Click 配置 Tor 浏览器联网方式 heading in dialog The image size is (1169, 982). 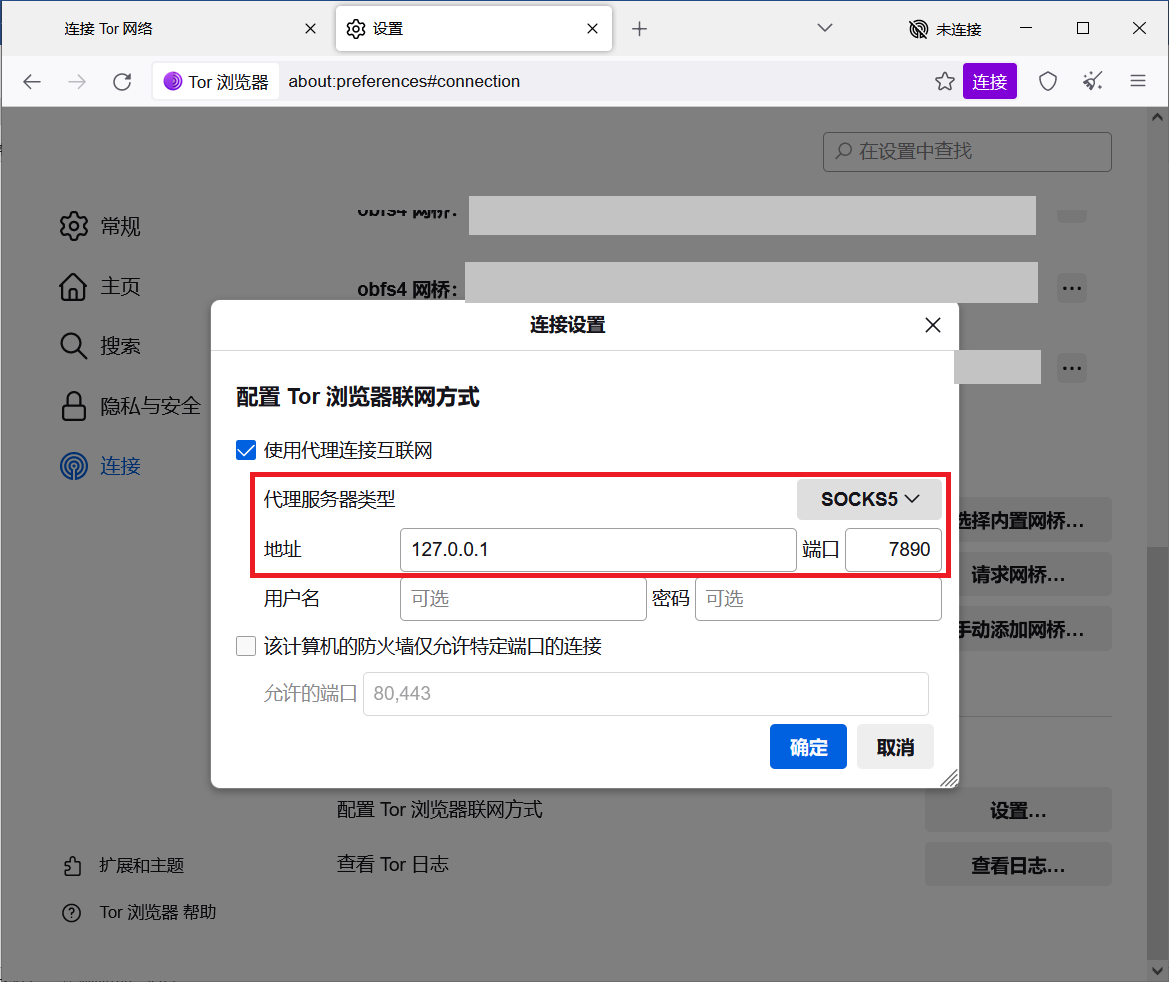358,397
